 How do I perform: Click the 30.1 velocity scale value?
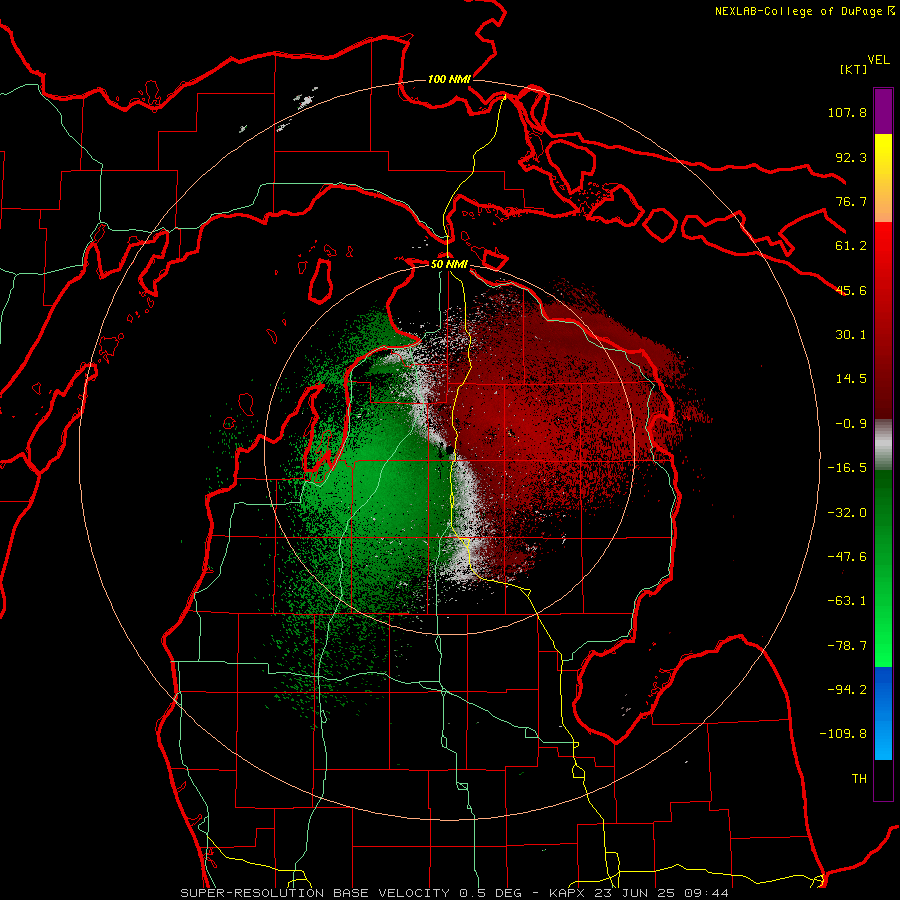[851, 335]
